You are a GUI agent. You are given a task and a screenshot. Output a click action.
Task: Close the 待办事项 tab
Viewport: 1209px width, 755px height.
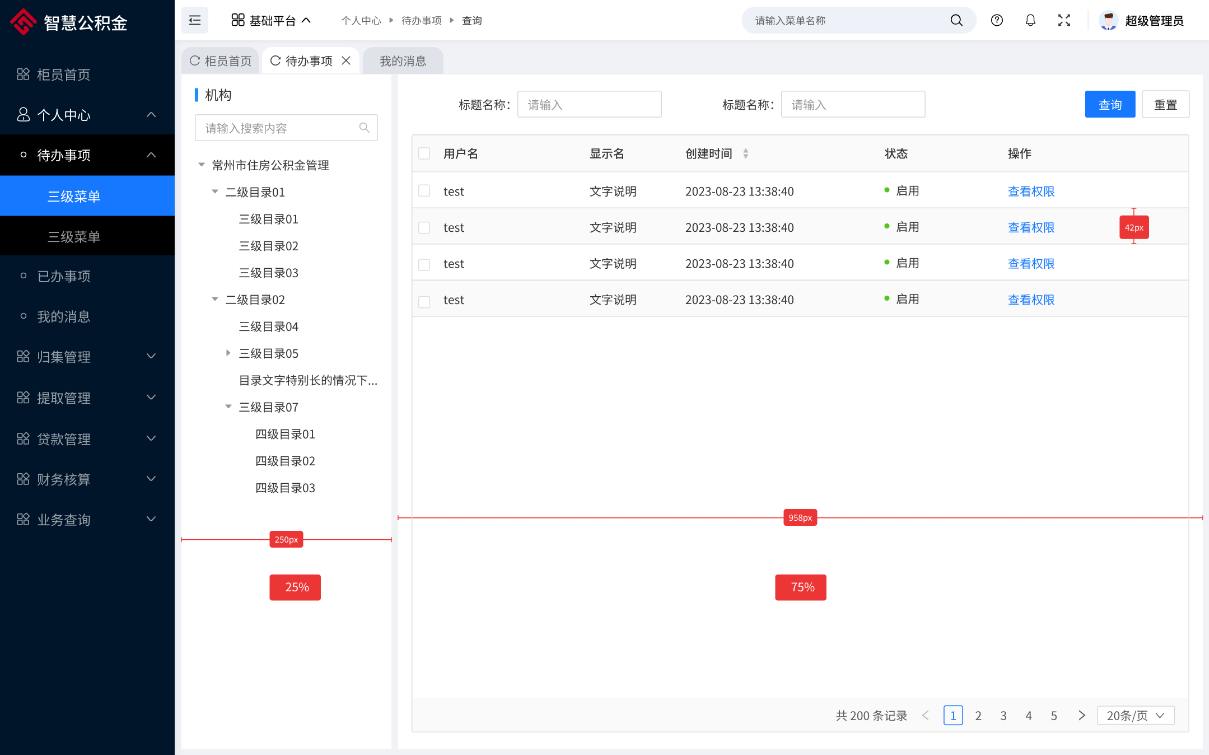346,61
